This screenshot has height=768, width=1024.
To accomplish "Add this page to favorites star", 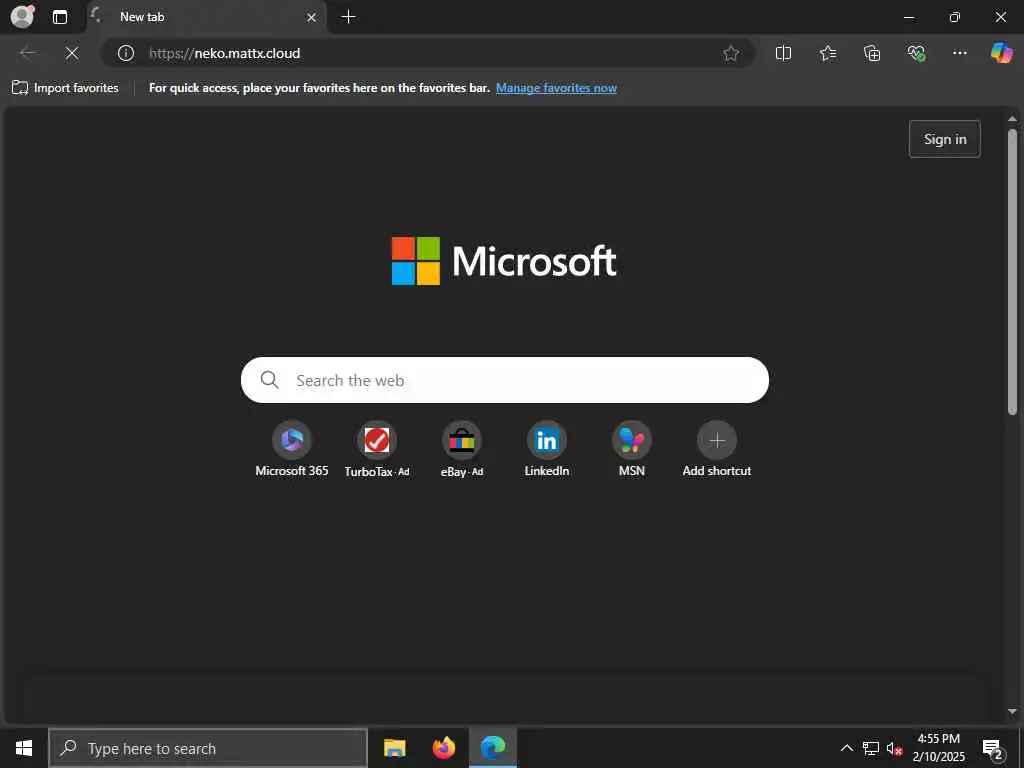I will [731, 53].
